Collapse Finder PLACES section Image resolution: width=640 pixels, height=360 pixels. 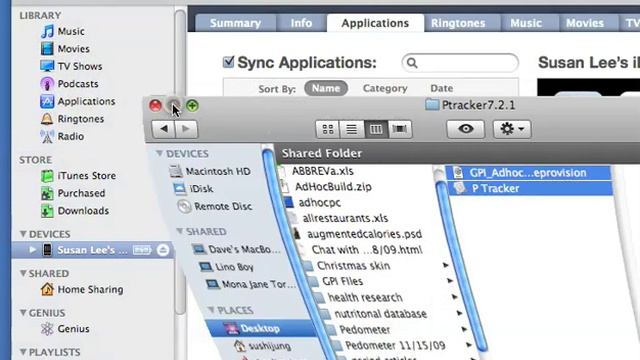point(211,310)
